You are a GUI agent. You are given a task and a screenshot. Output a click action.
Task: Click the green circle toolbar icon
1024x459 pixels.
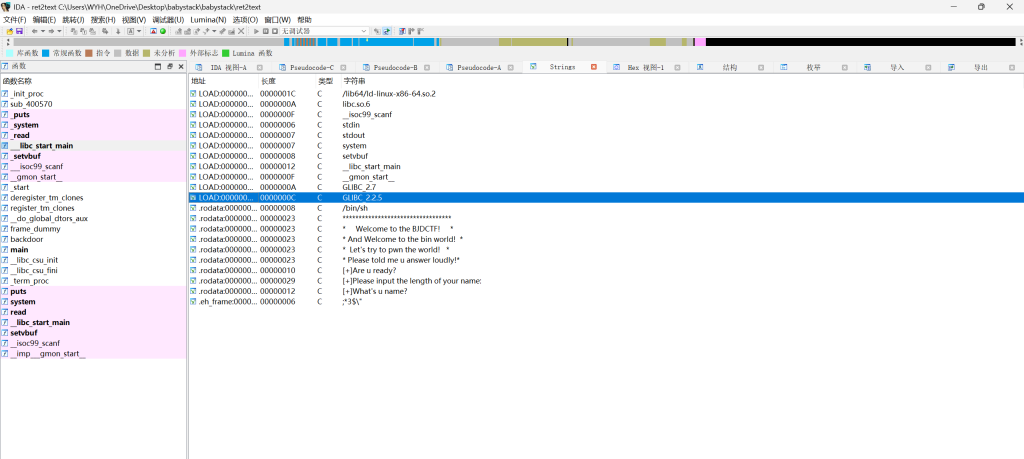point(163,31)
